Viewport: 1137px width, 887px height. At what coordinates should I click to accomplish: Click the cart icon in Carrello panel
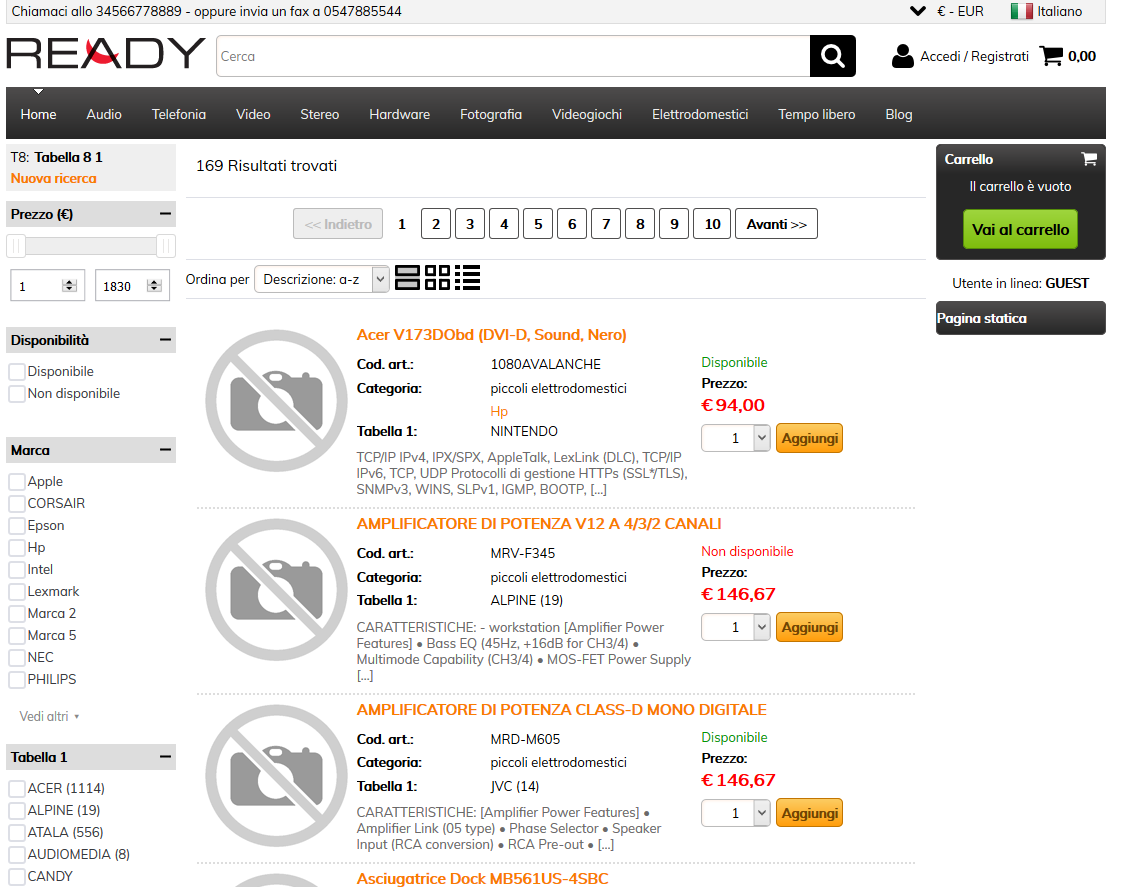[x=1088, y=159]
